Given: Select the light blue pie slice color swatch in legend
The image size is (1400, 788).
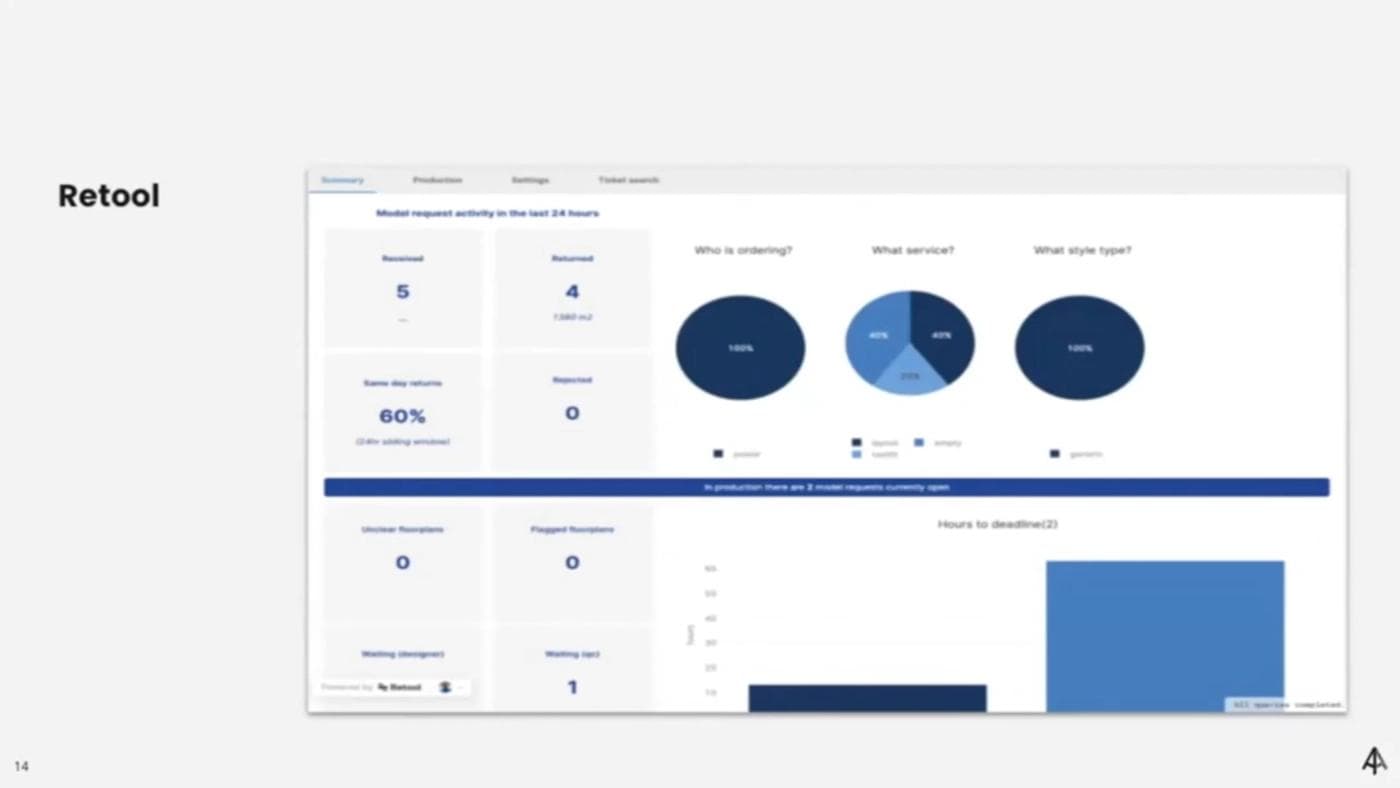Looking at the screenshot, I should [x=856, y=452].
